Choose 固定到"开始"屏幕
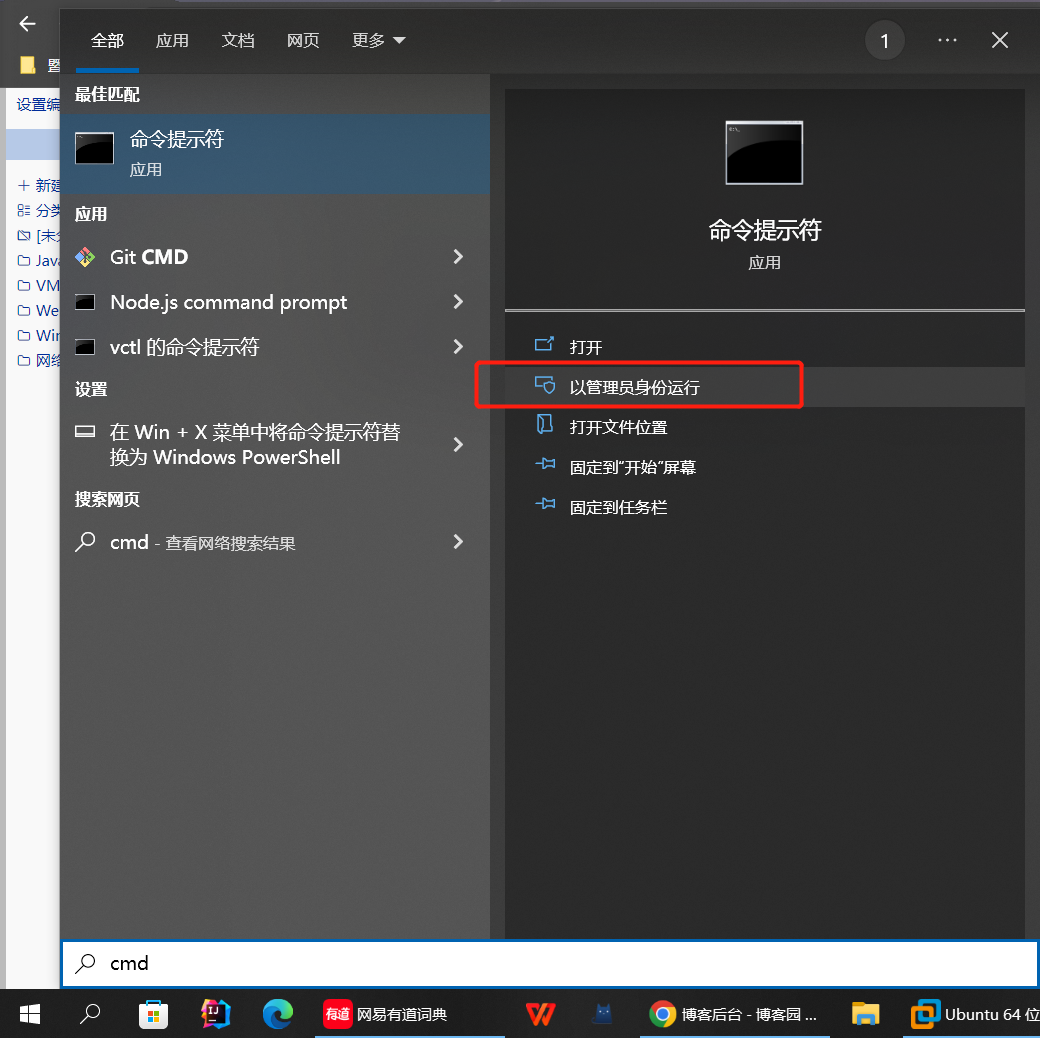The image size is (1040, 1038). tap(765, 467)
